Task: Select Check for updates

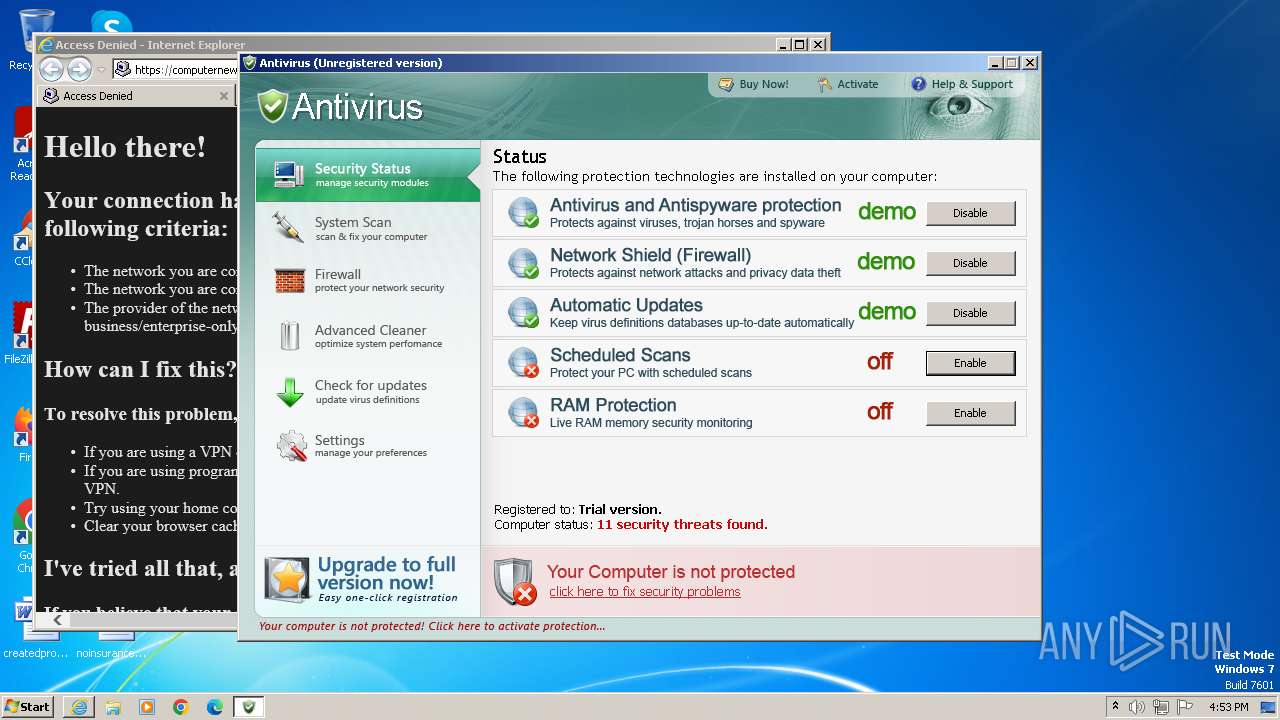Action: pos(367,392)
